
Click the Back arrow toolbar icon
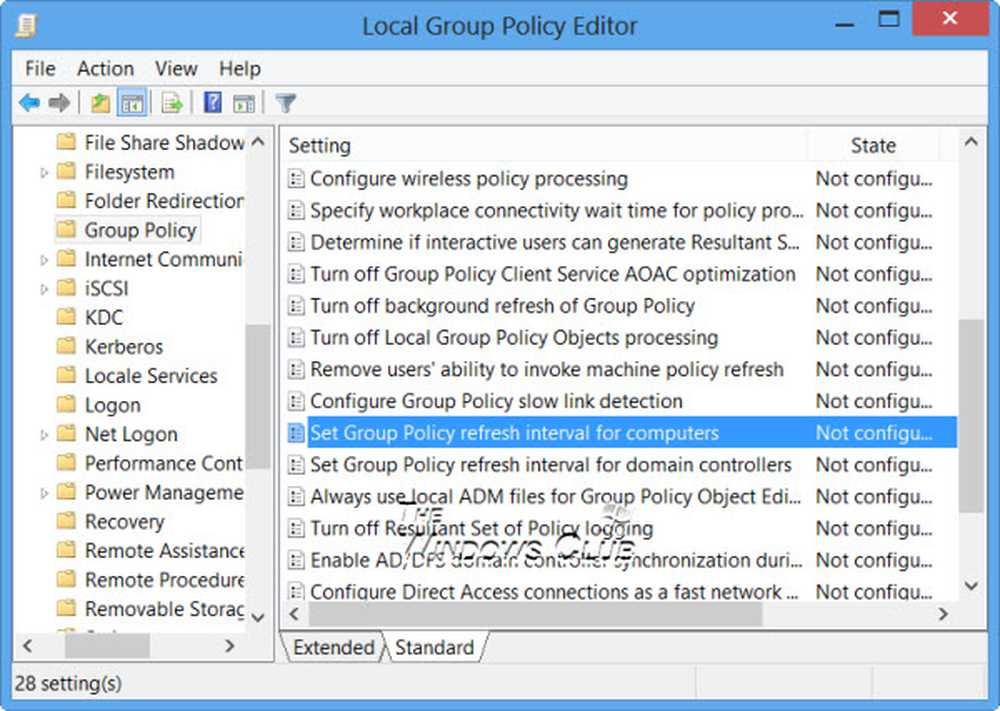(x=29, y=103)
